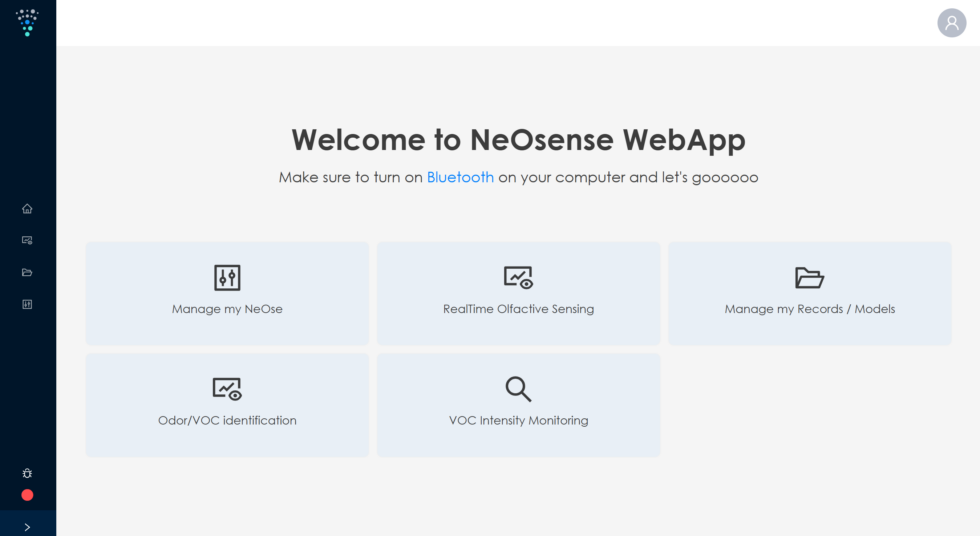Click the magnifier icon for VOC Intensity
Screen dimensions: 980x536
tap(518, 389)
